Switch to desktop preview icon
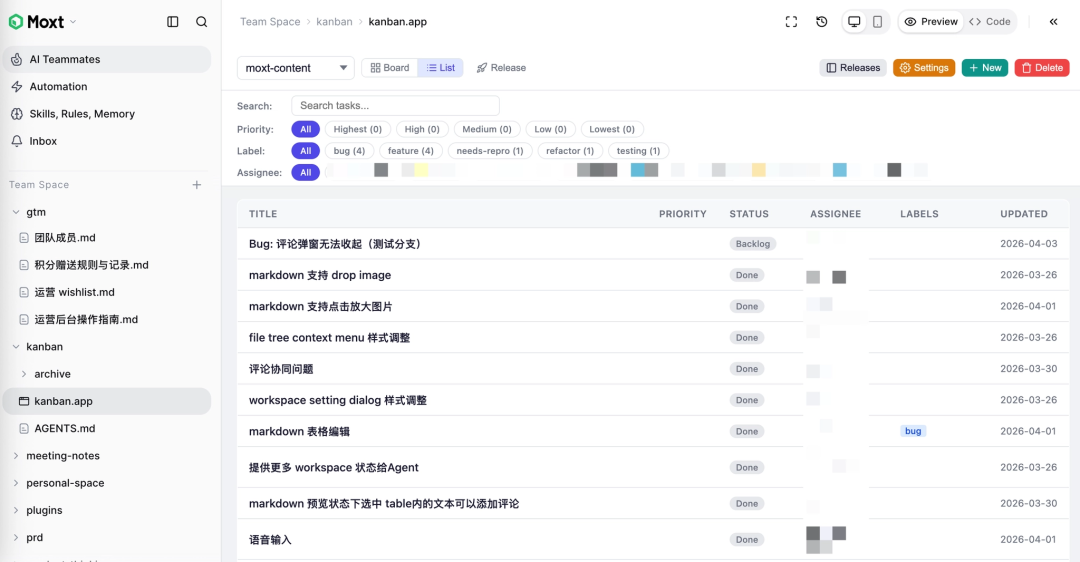Screen dimensions: 1080x562 pos(854,22)
